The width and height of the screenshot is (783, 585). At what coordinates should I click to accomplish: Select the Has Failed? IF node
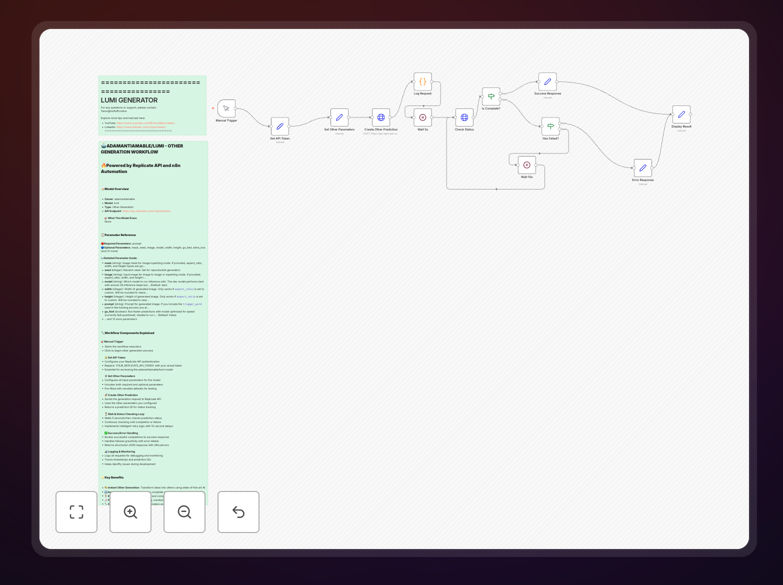click(550, 126)
